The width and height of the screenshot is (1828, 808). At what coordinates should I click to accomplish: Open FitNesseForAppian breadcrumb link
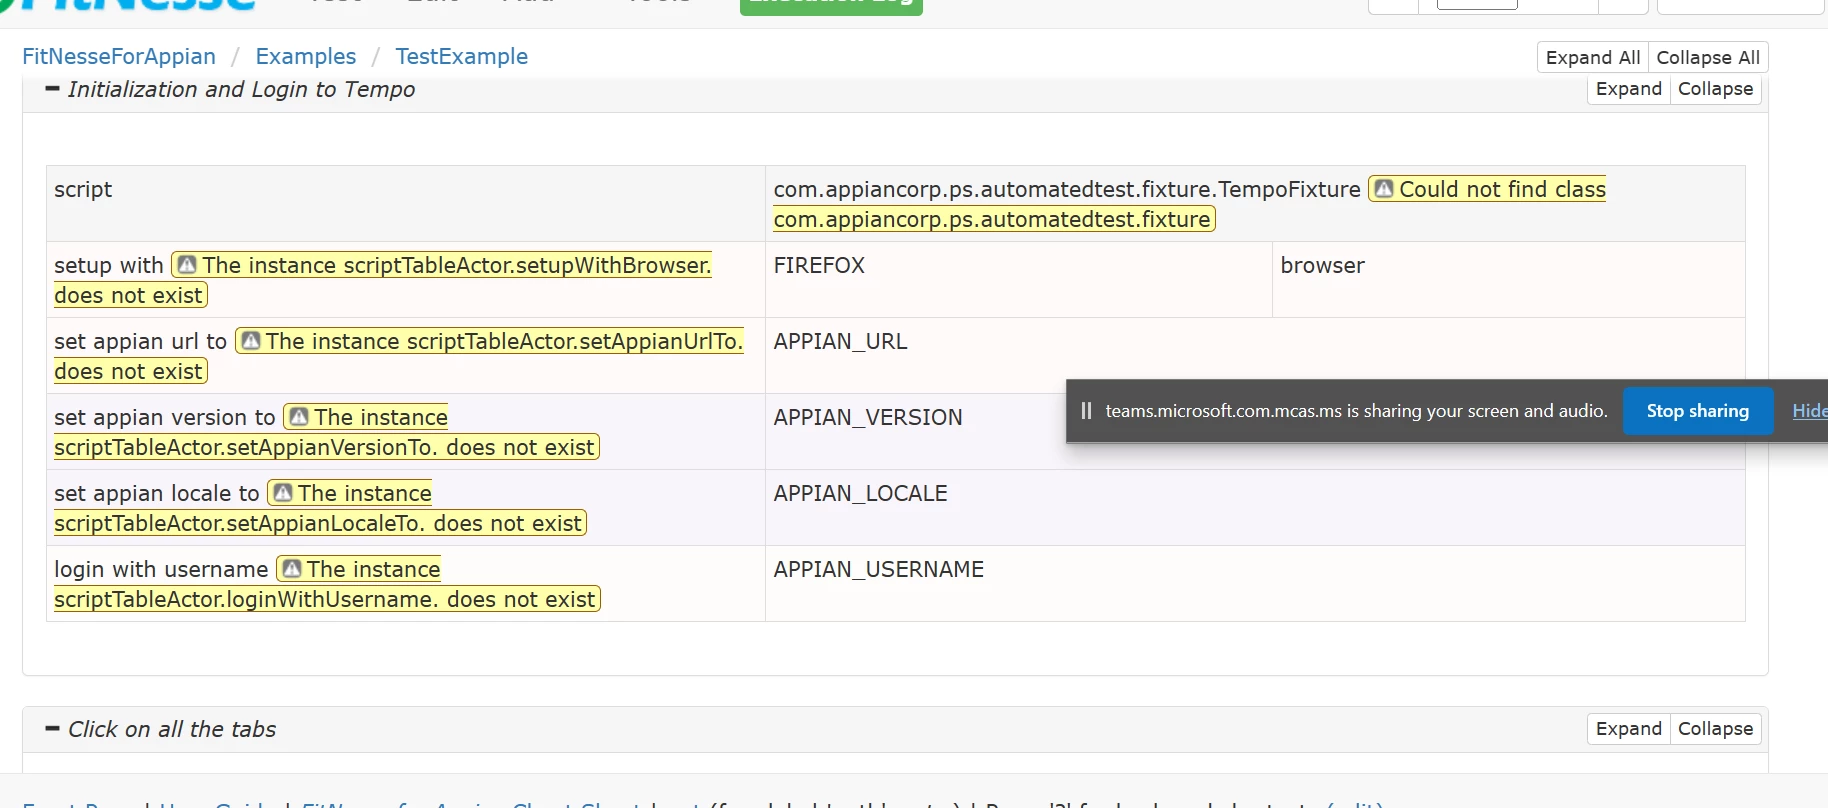click(x=119, y=57)
